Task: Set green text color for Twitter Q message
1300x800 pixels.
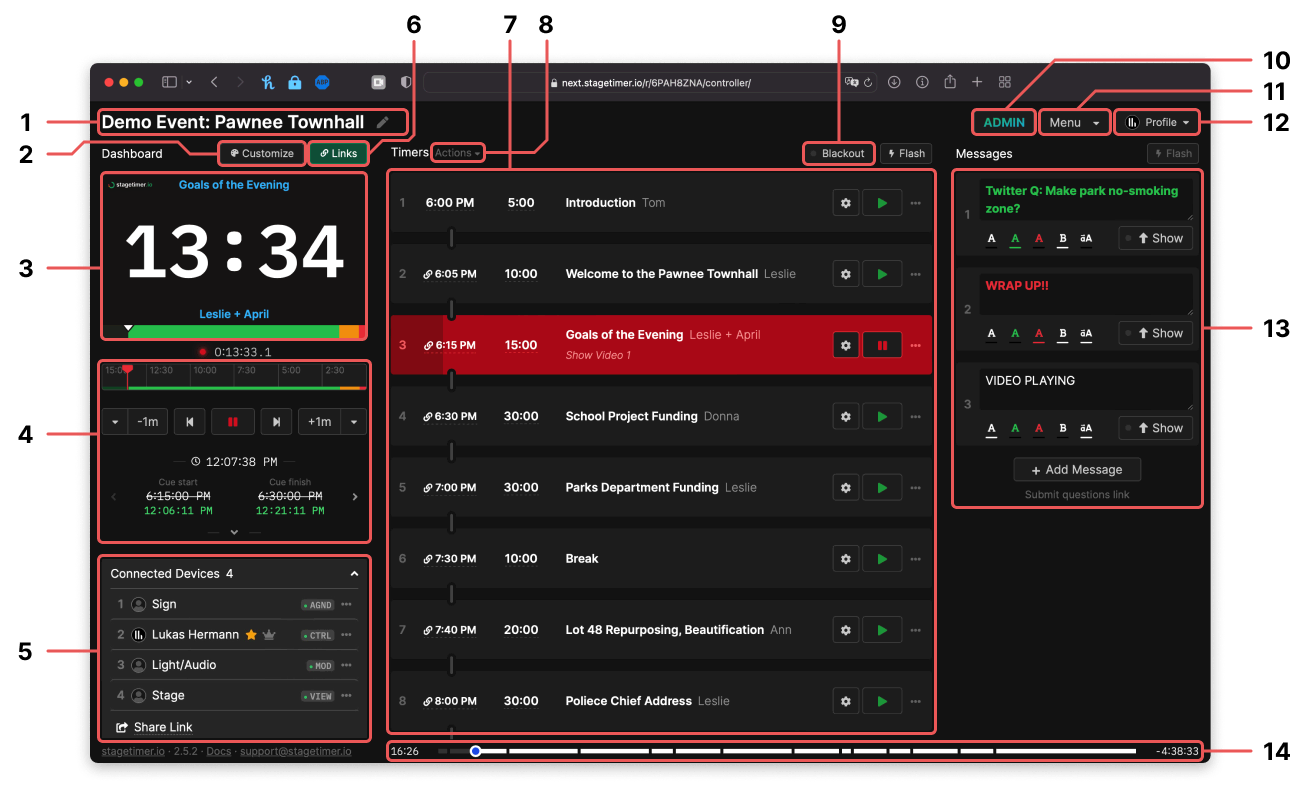Action: (x=1015, y=239)
